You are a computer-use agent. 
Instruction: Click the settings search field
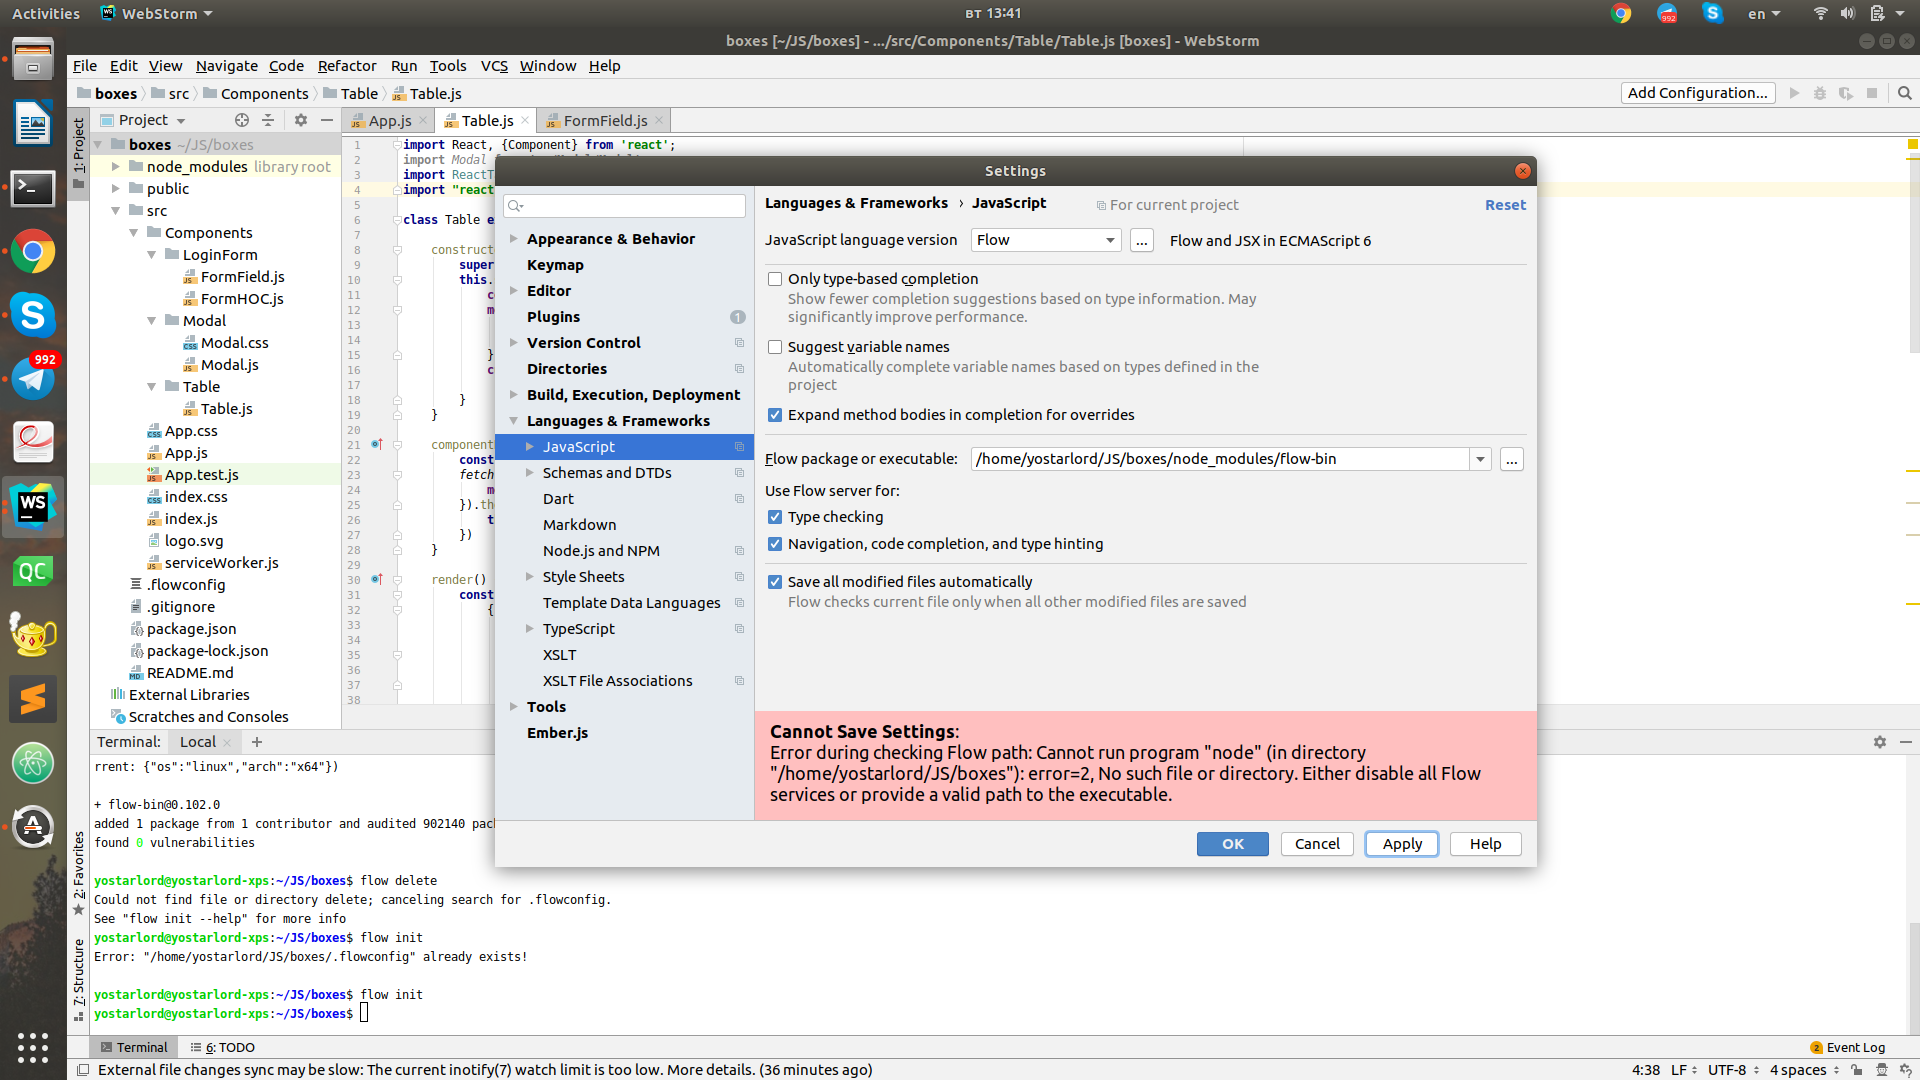625,206
